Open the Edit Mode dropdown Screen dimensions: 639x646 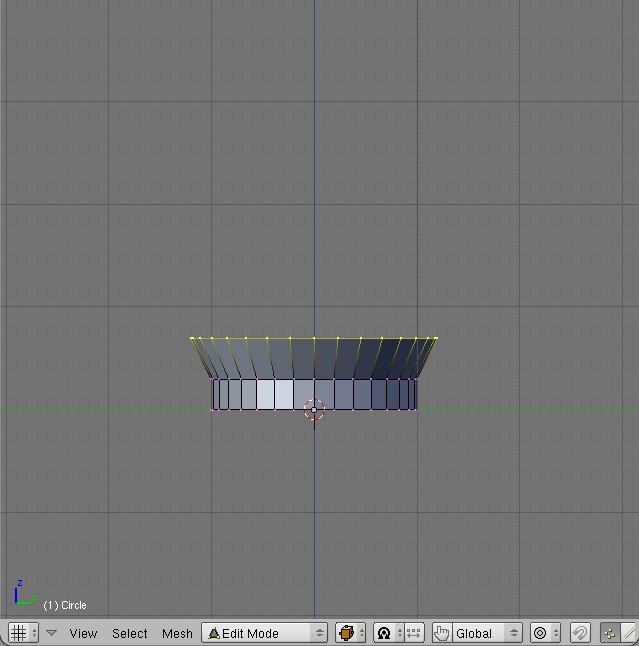click(264, 633)
